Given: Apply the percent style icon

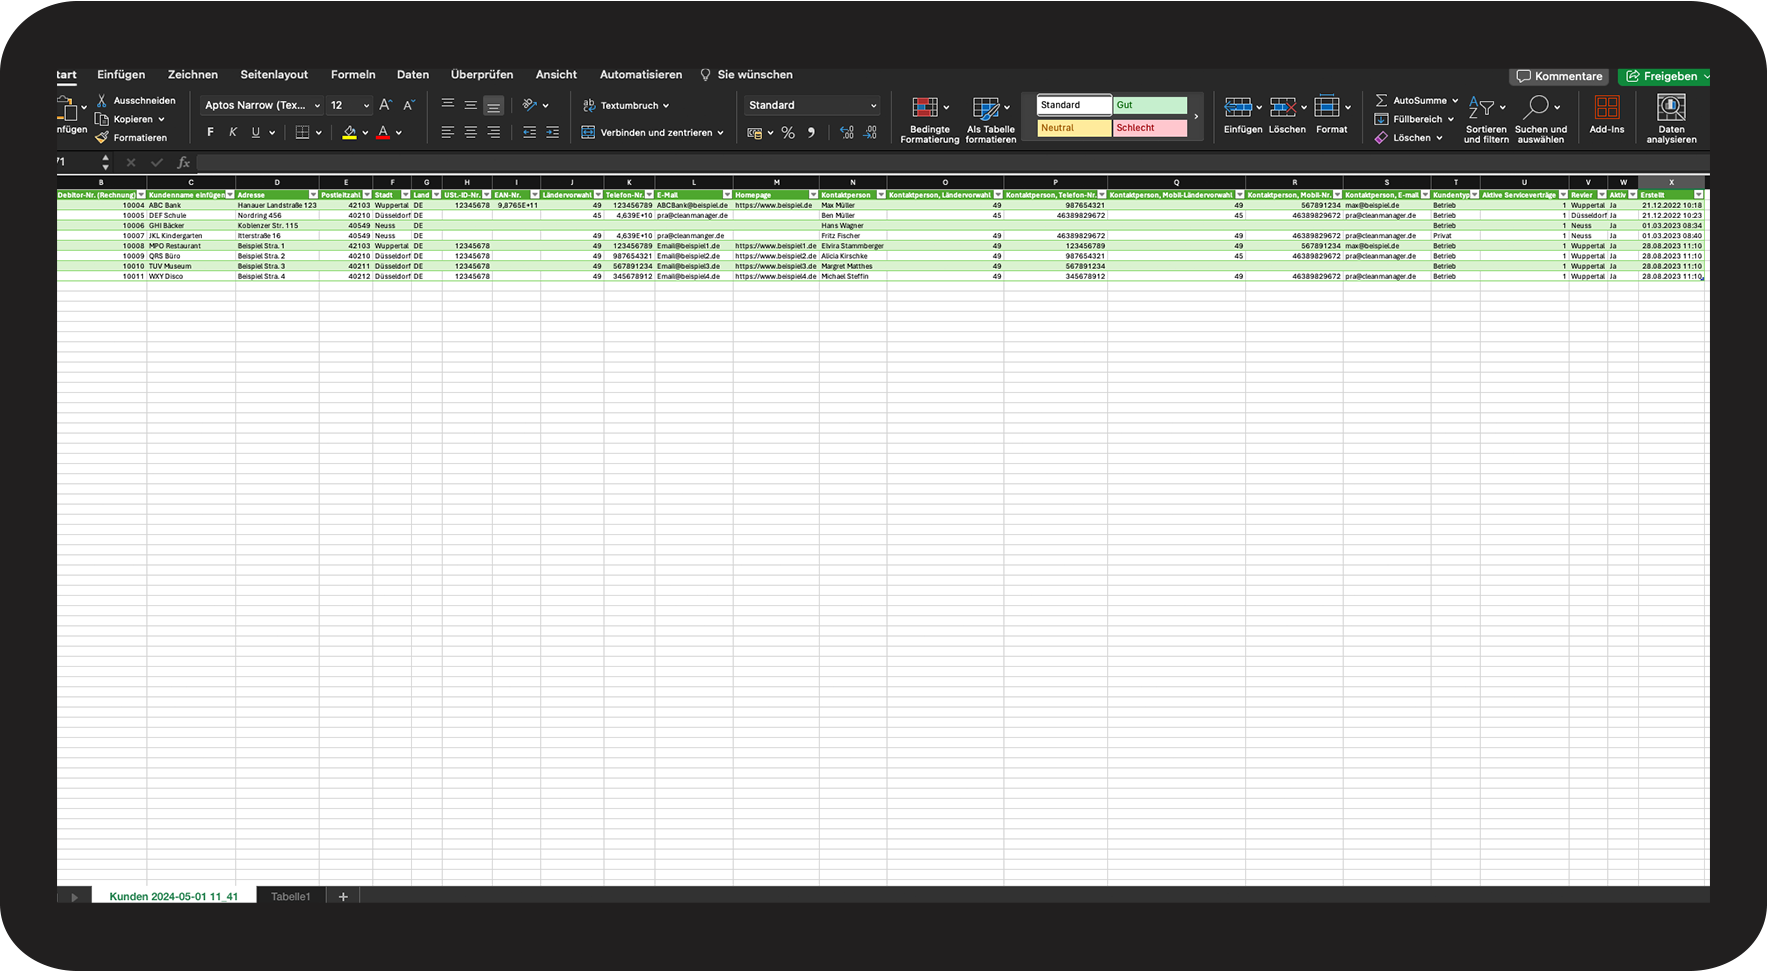Looking at the screenshot, I should [788, 133].
